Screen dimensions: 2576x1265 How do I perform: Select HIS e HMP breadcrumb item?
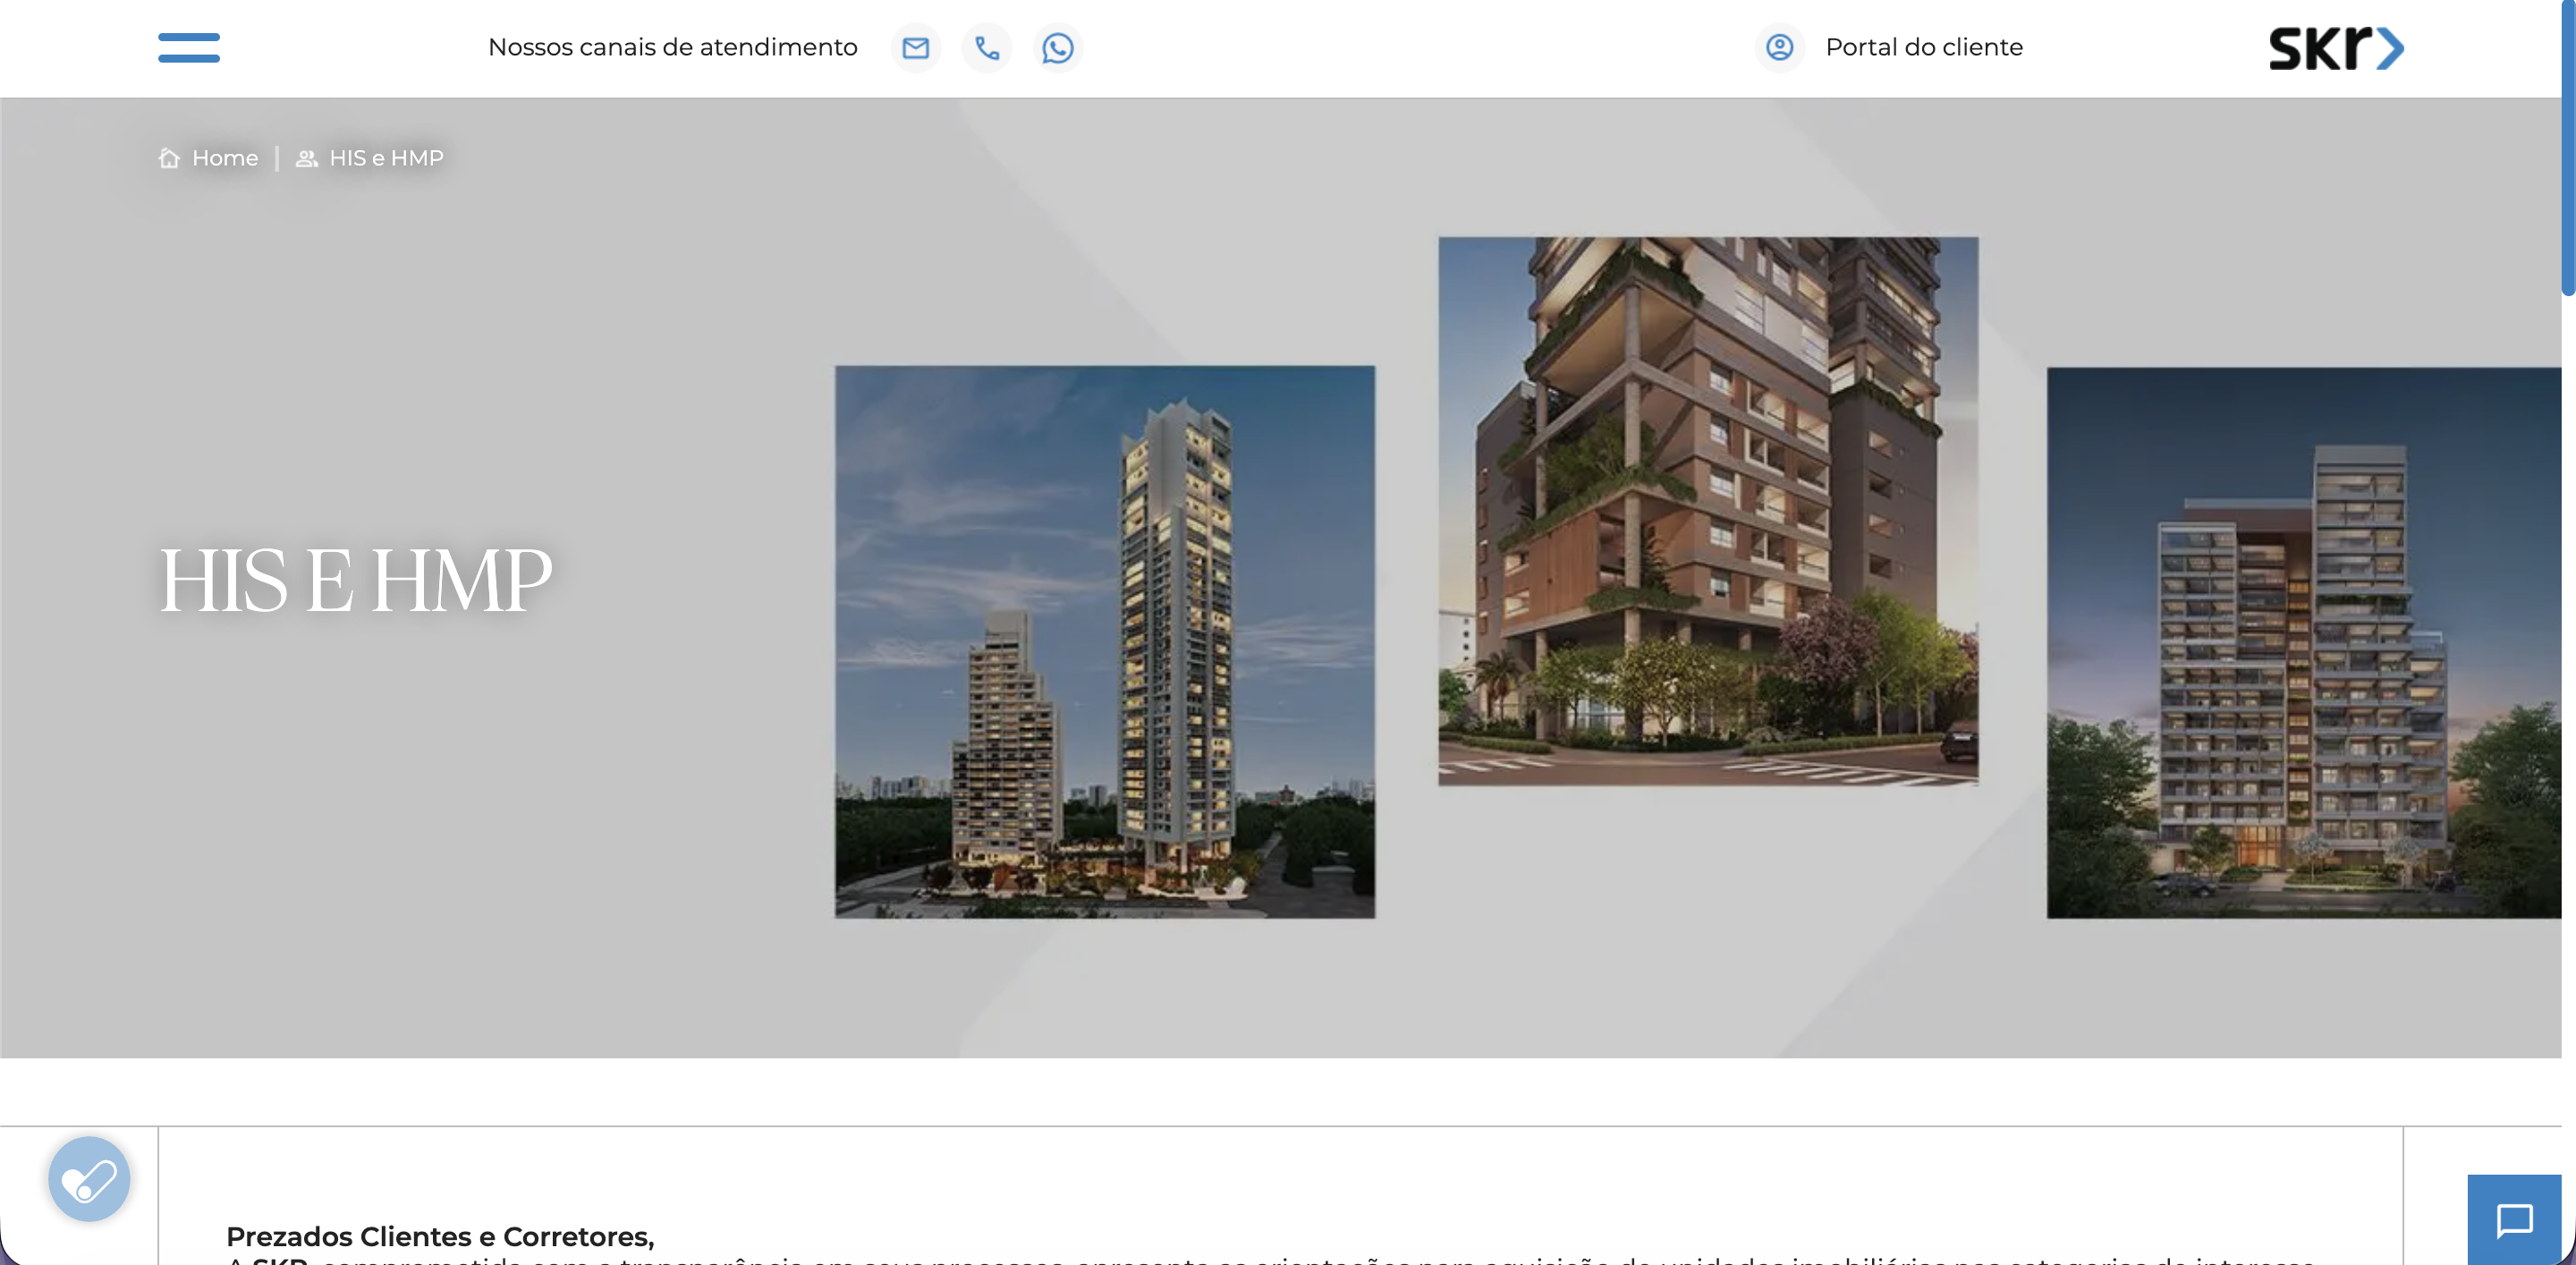pos(386,158)
